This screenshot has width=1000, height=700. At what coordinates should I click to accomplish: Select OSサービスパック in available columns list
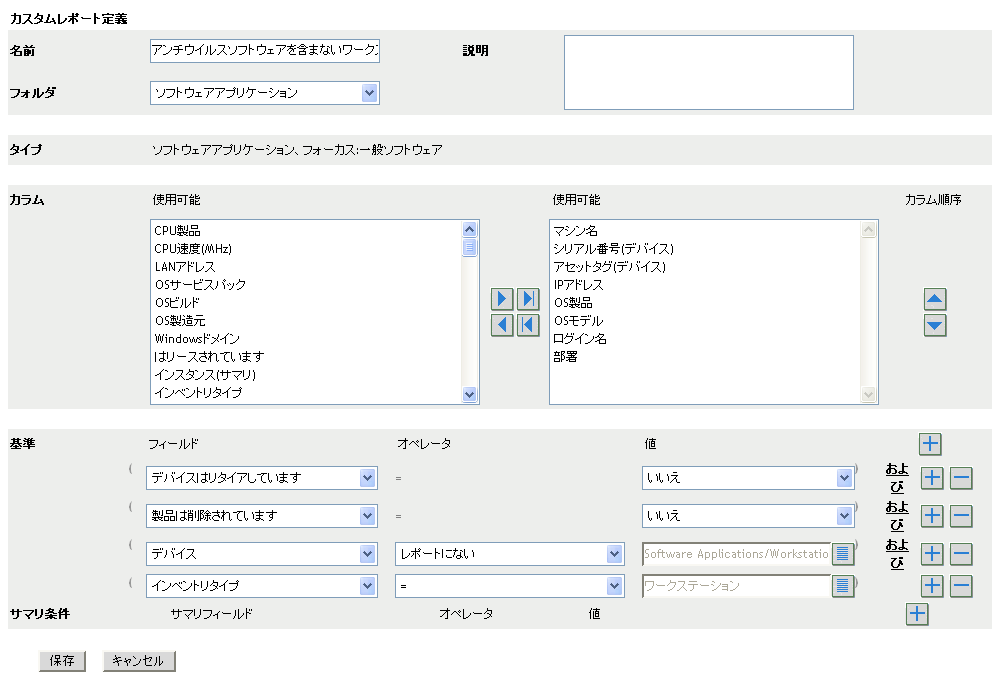(x=201, y=285)
